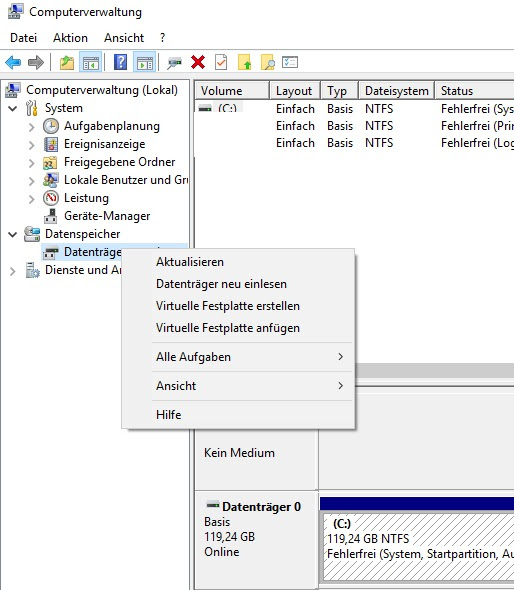Viewport: 514px width, 590px height.
Task: Sort by the Volume column header
Action: [x=232, y=91]
